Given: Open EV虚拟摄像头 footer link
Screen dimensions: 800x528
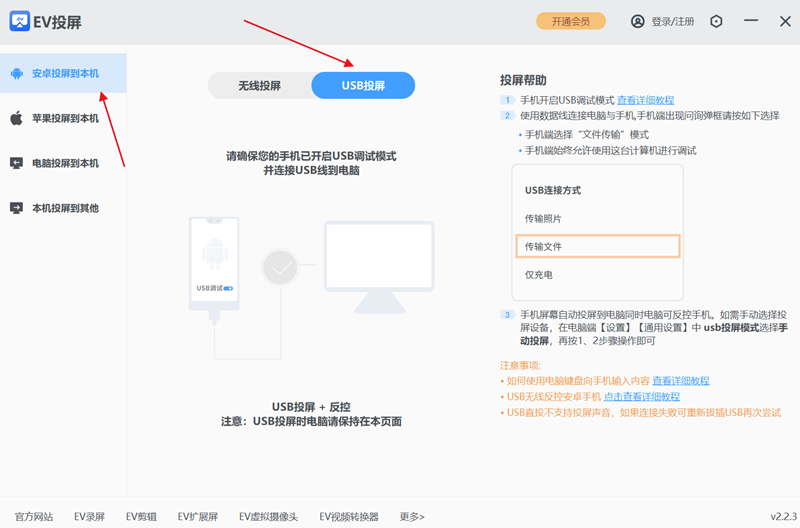Looking at the screenshot, I should 268,517.
